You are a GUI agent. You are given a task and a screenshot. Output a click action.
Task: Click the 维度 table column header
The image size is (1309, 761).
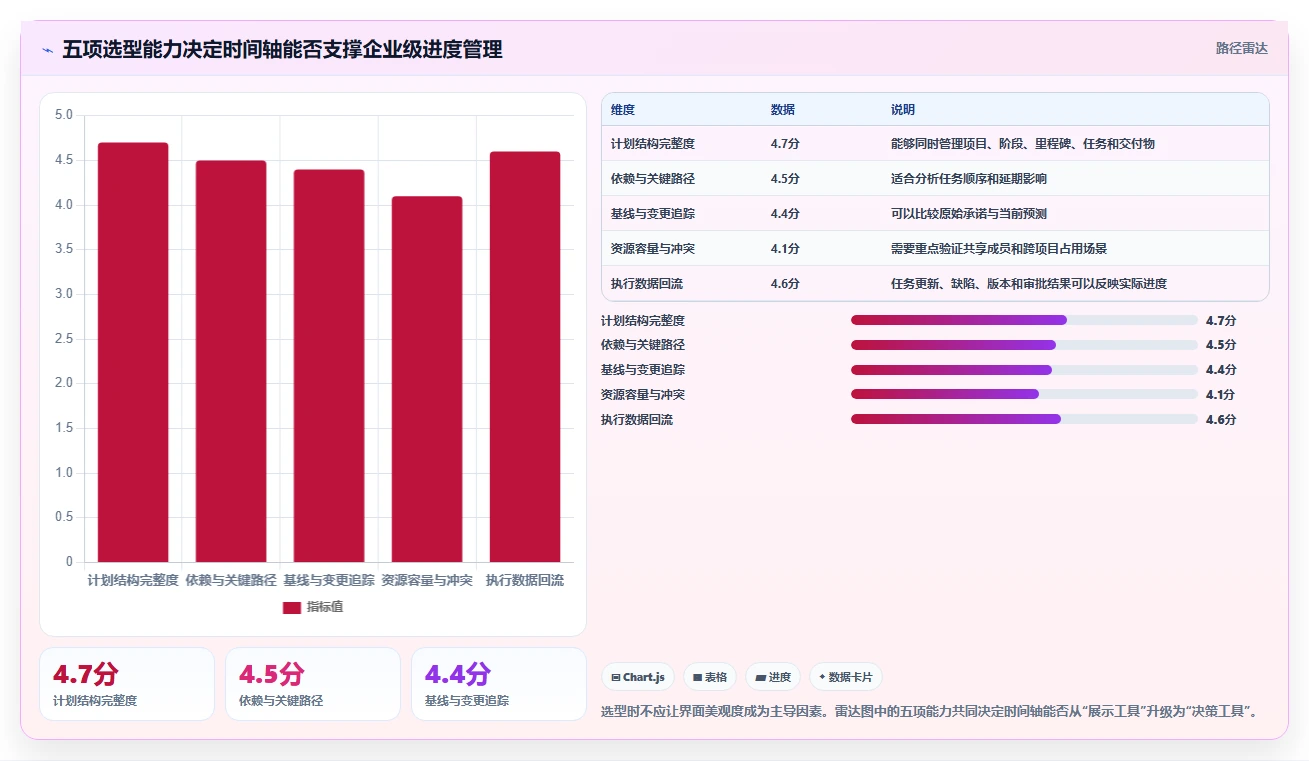(623, 110)
